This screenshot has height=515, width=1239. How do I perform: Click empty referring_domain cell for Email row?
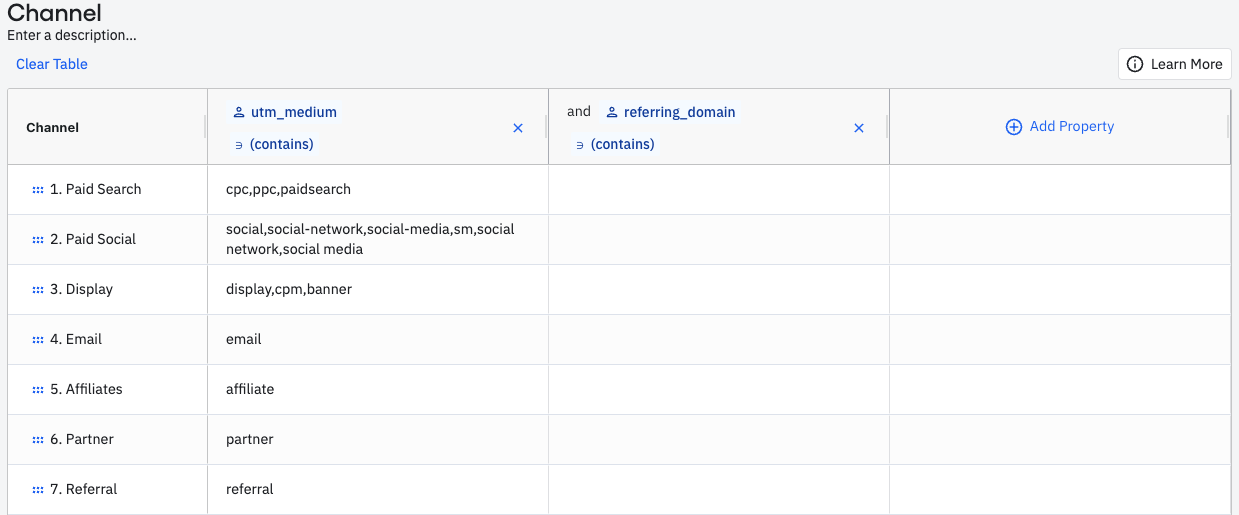click(718, 340)
